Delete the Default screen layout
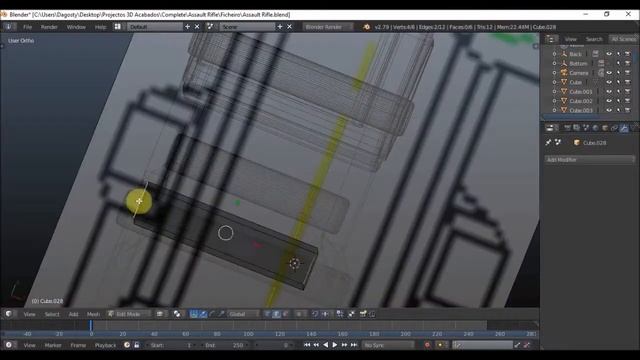 [197, 27]
